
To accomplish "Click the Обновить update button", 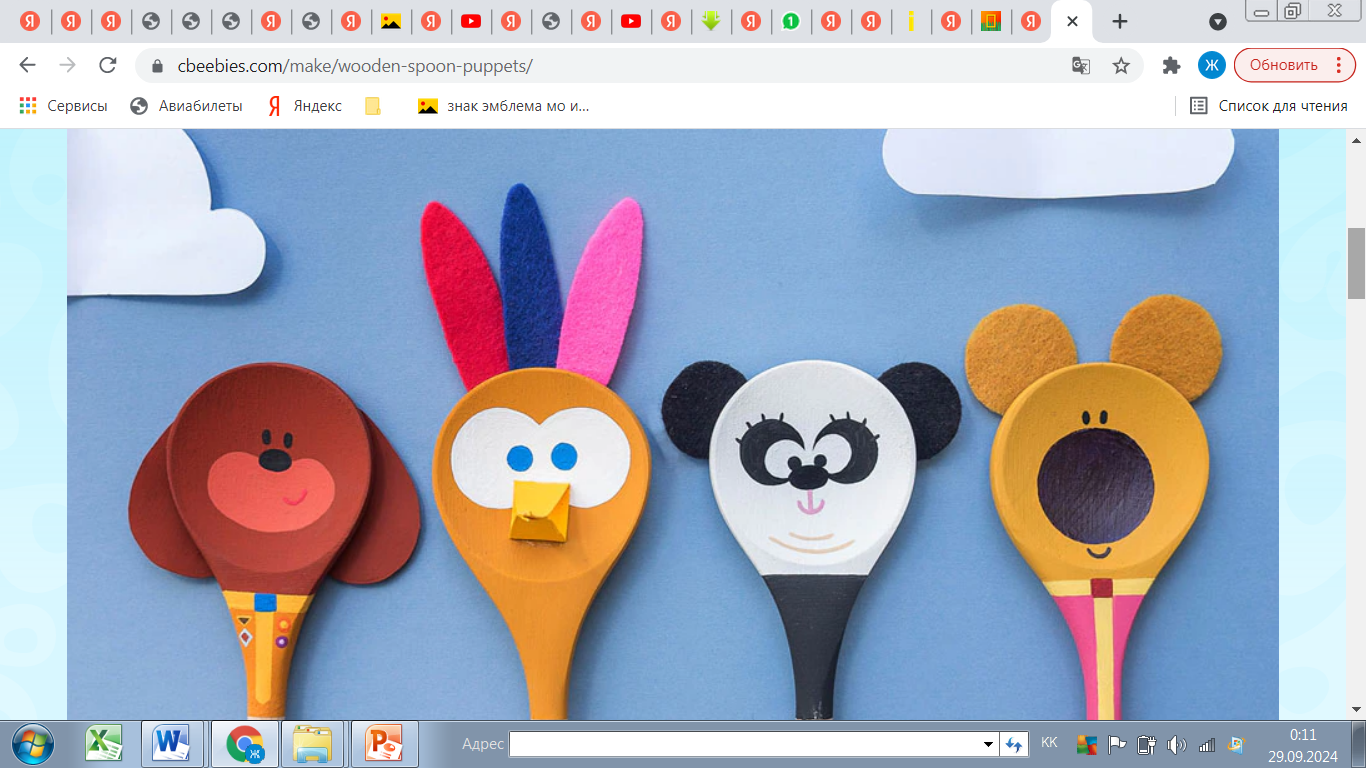I will (1295, 65).
